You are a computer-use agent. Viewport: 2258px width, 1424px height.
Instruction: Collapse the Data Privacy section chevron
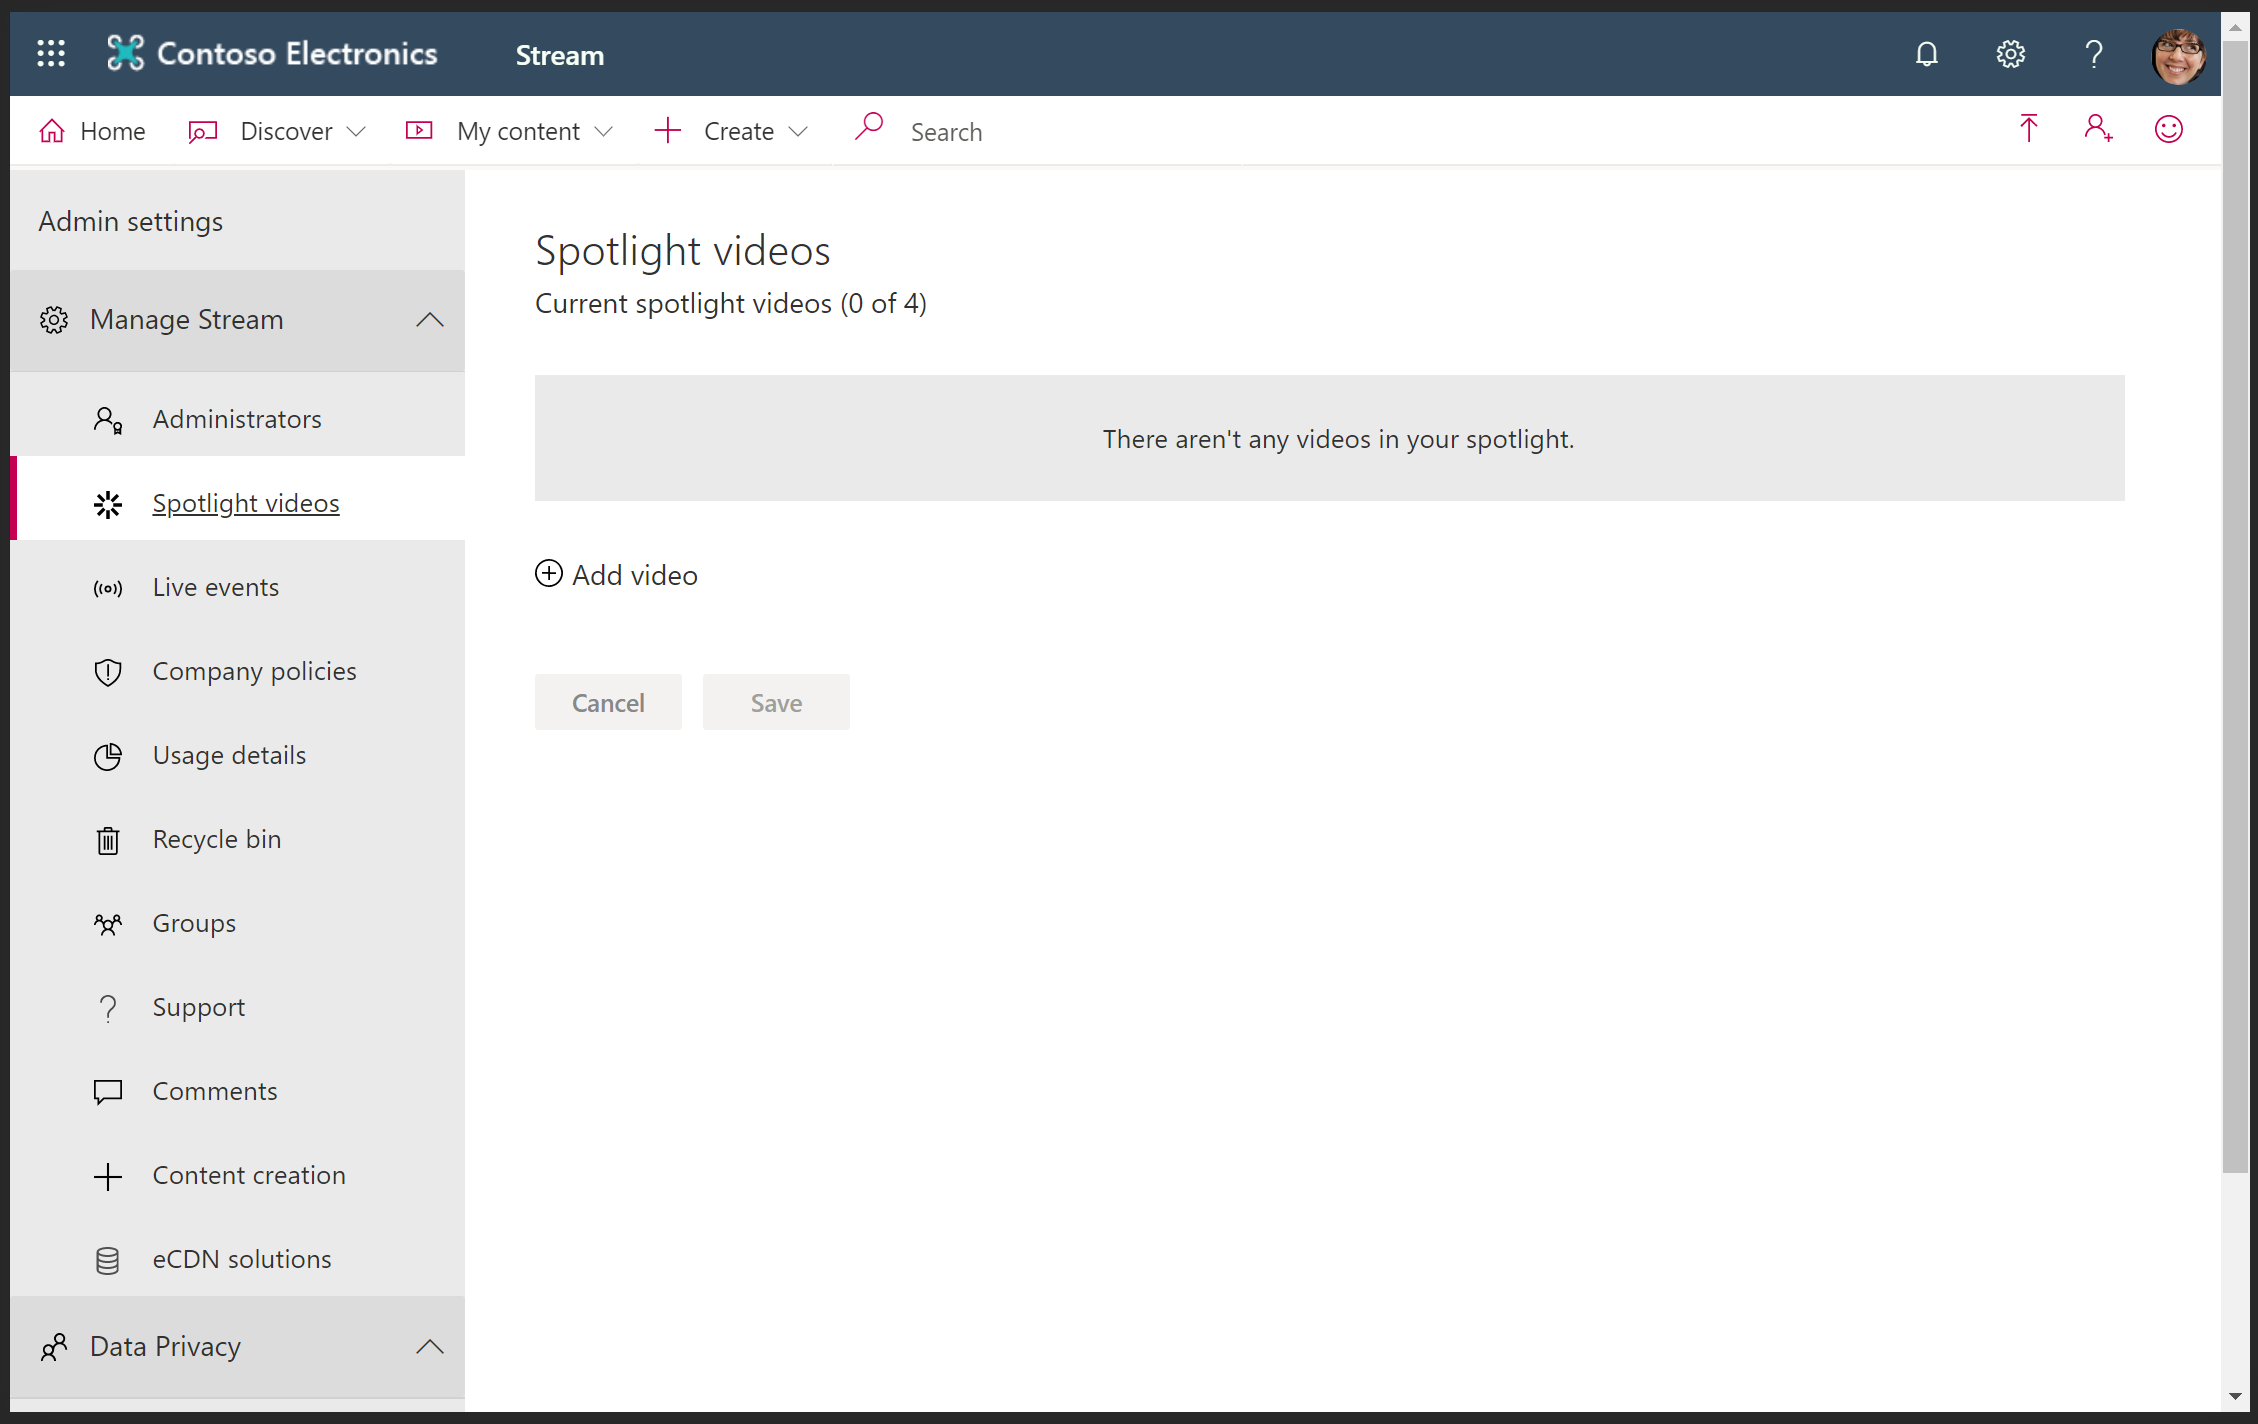tap(430, 1347)
